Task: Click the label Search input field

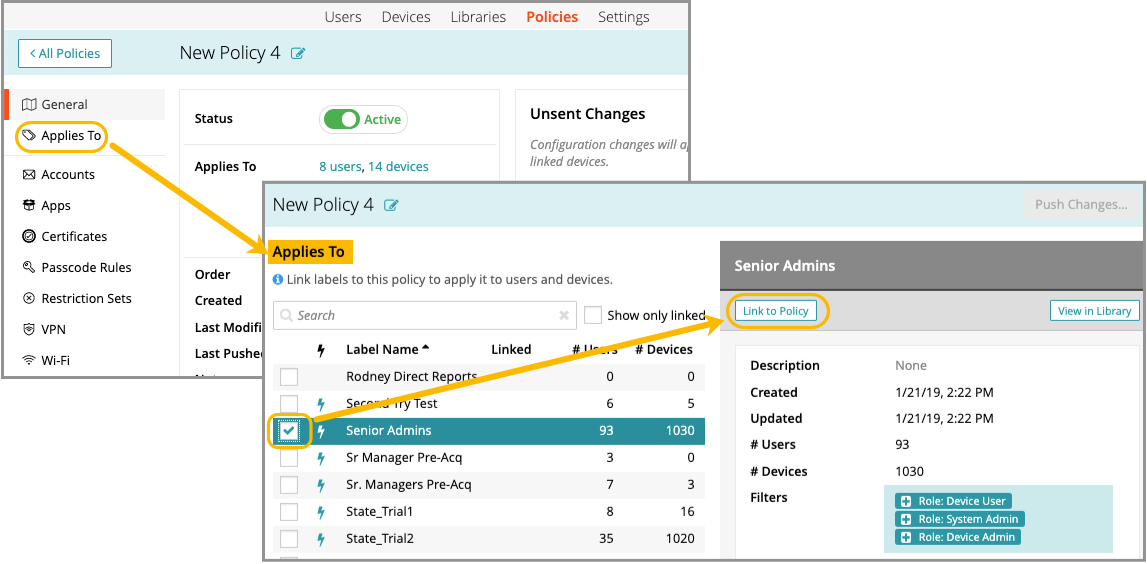Action: pos(420,315)
